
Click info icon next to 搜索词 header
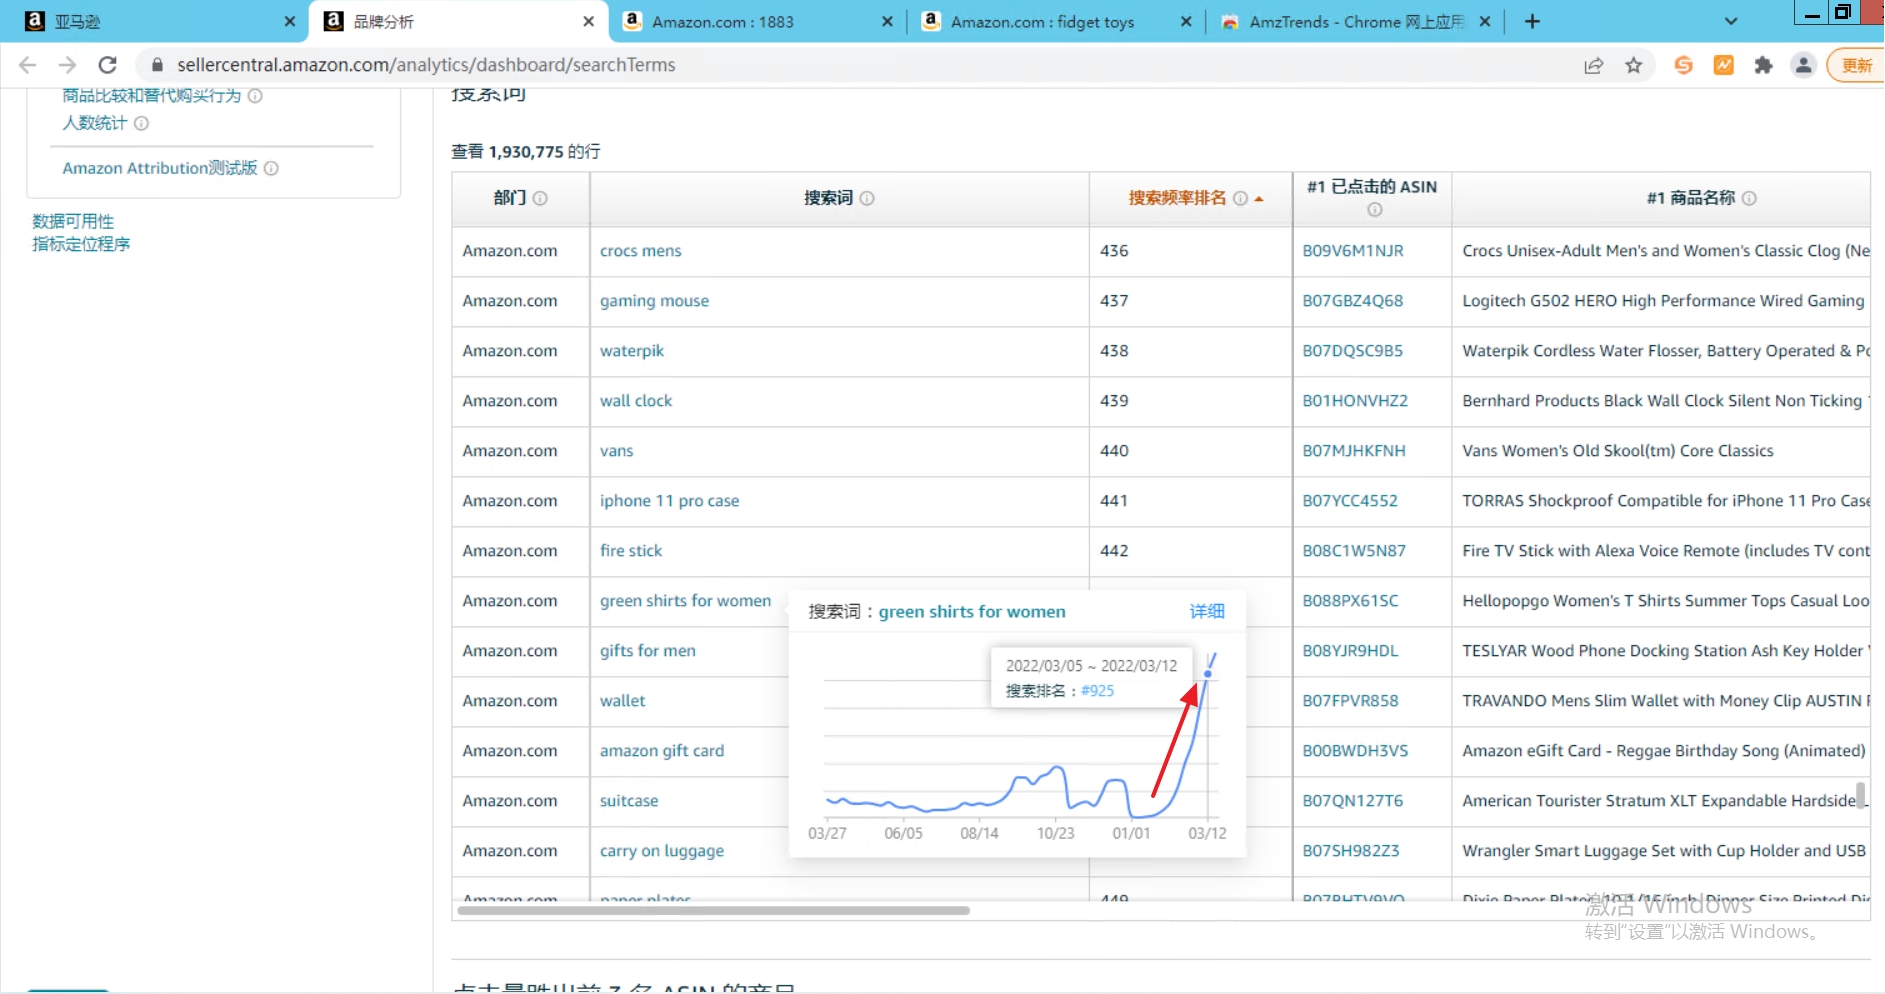point(867,198)
